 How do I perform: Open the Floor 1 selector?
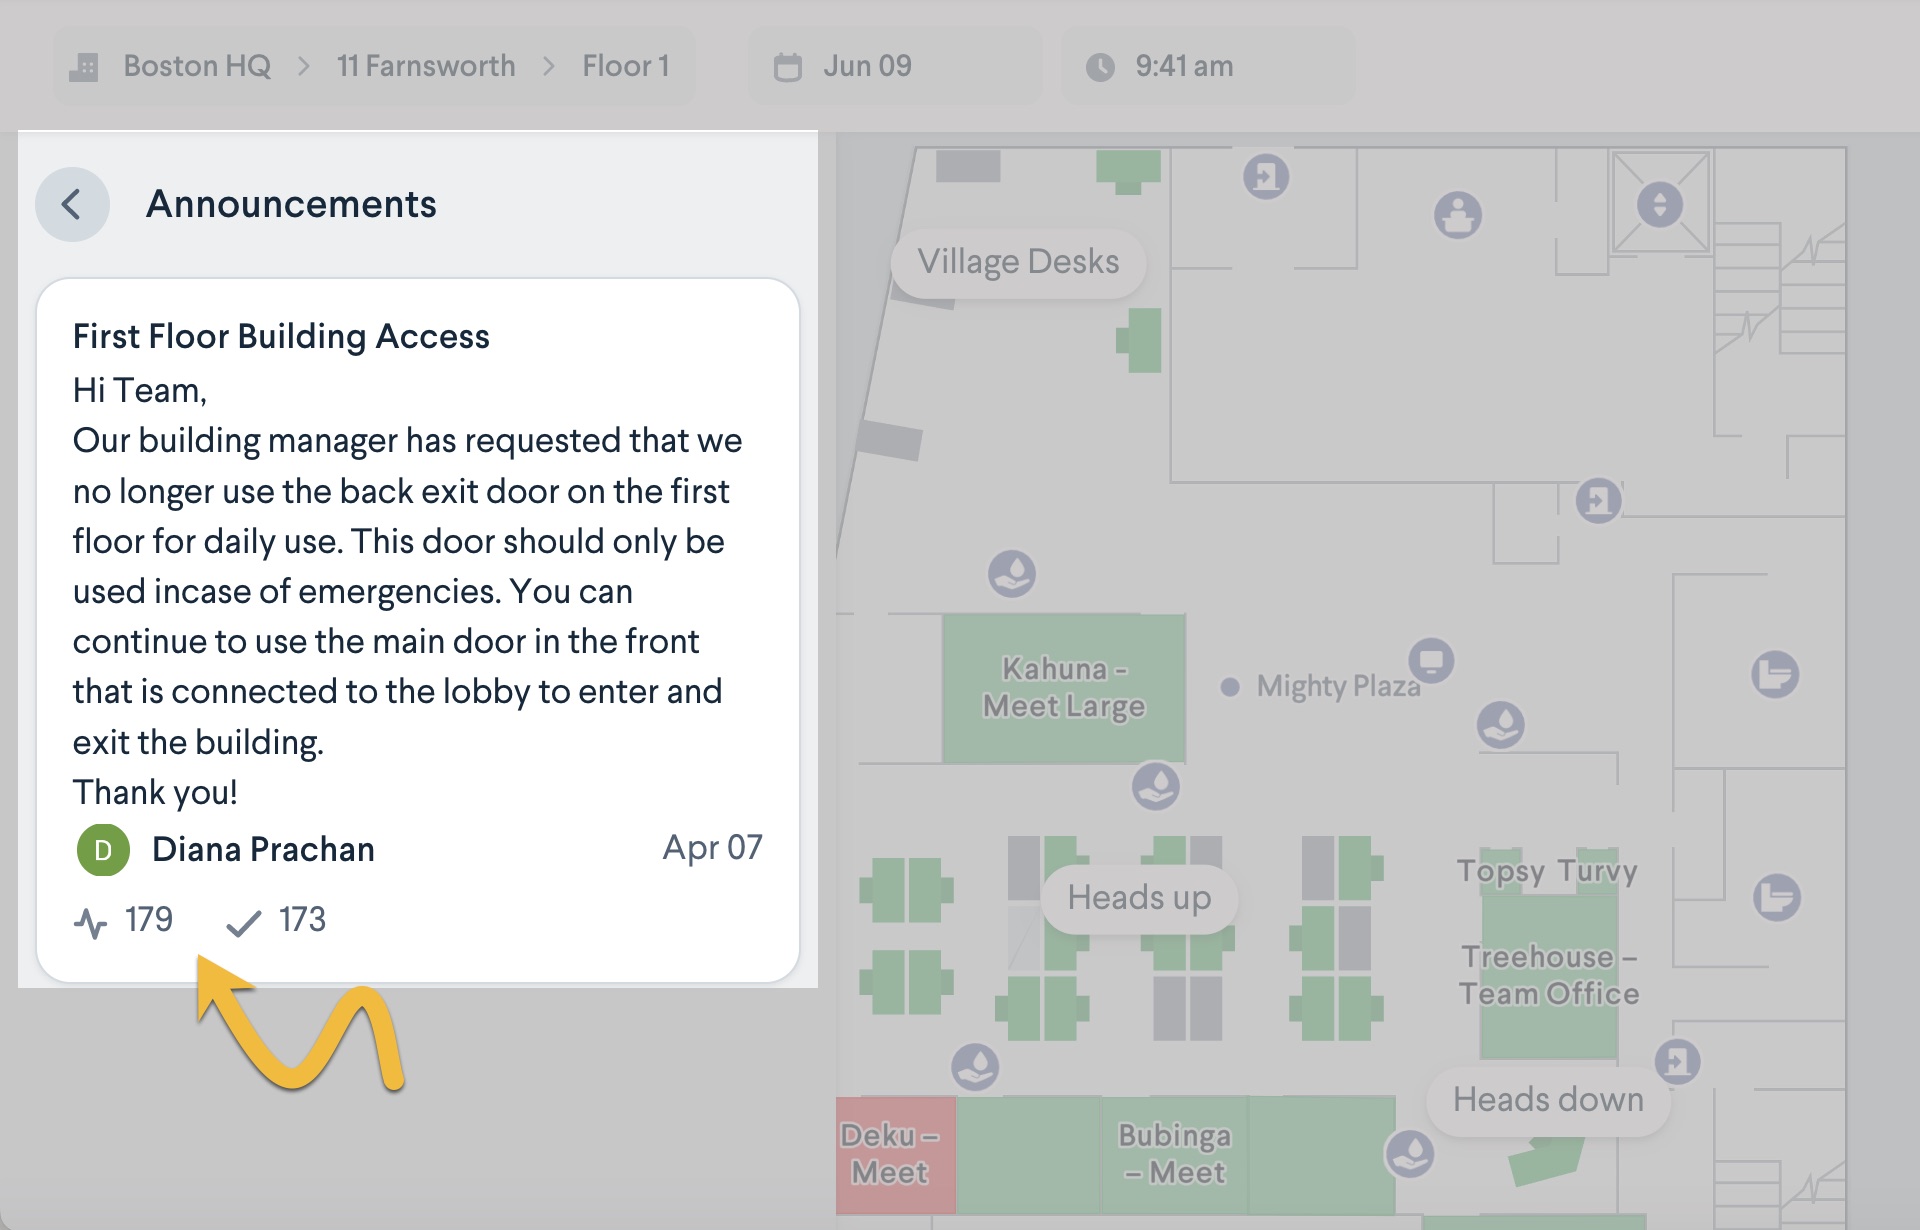click(x=626, y=67)
